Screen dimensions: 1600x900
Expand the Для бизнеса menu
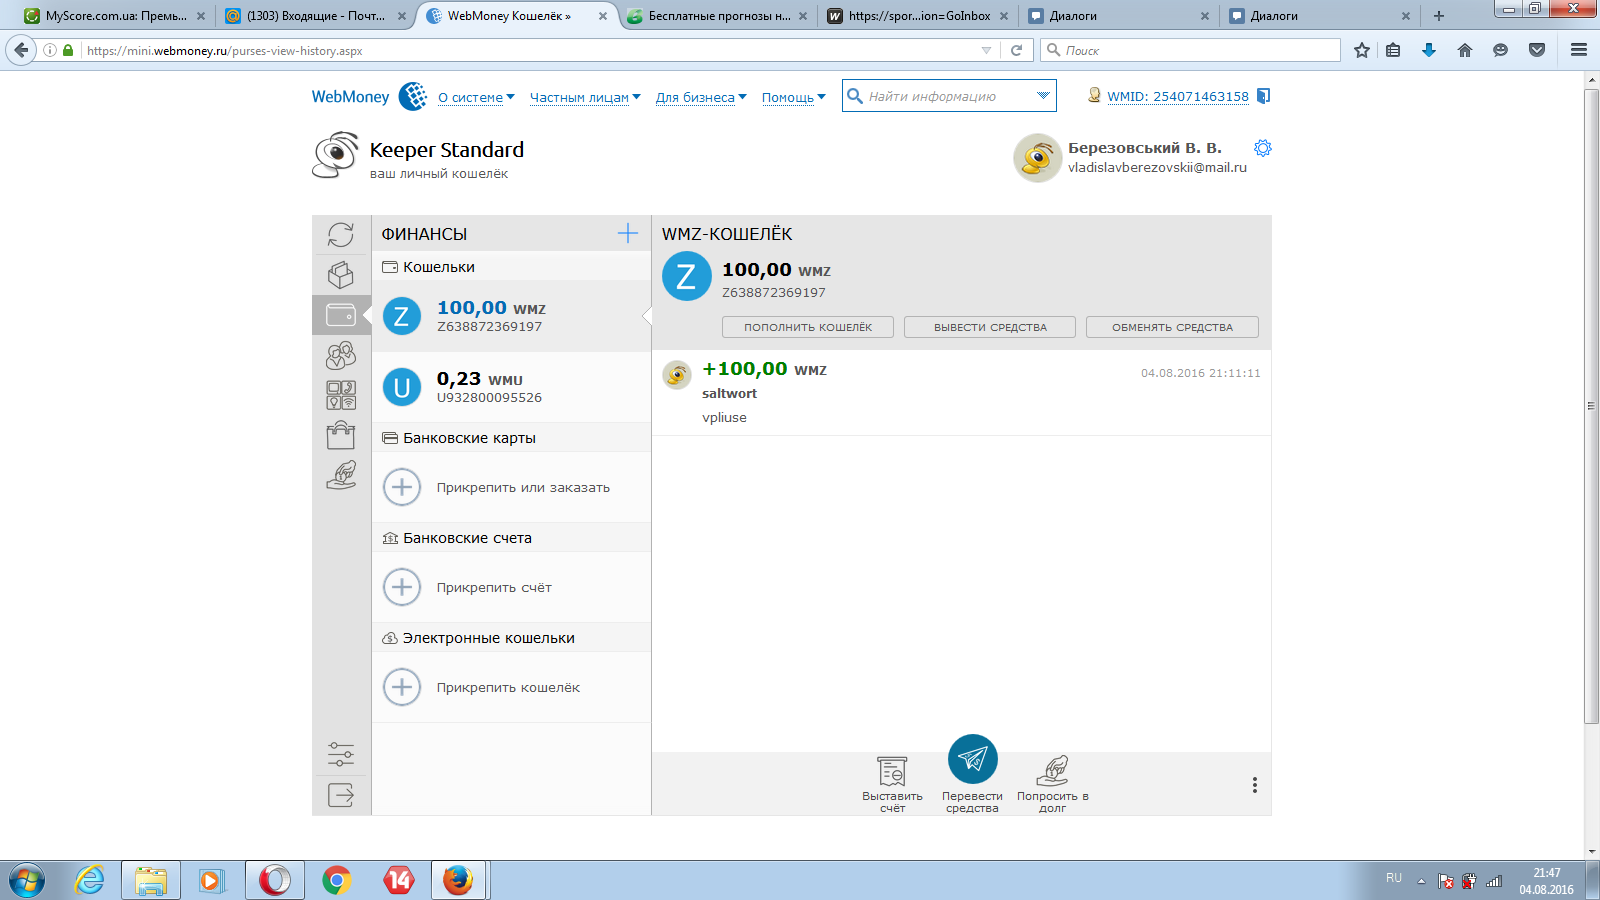pyautogui.click(x=701, y=97)
